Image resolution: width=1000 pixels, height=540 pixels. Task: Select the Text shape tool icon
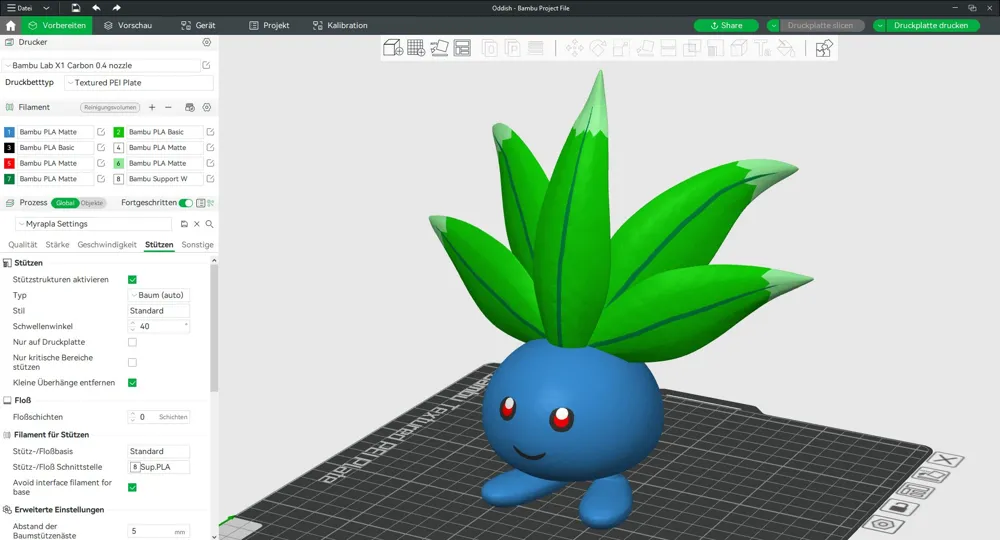(763, 48)
